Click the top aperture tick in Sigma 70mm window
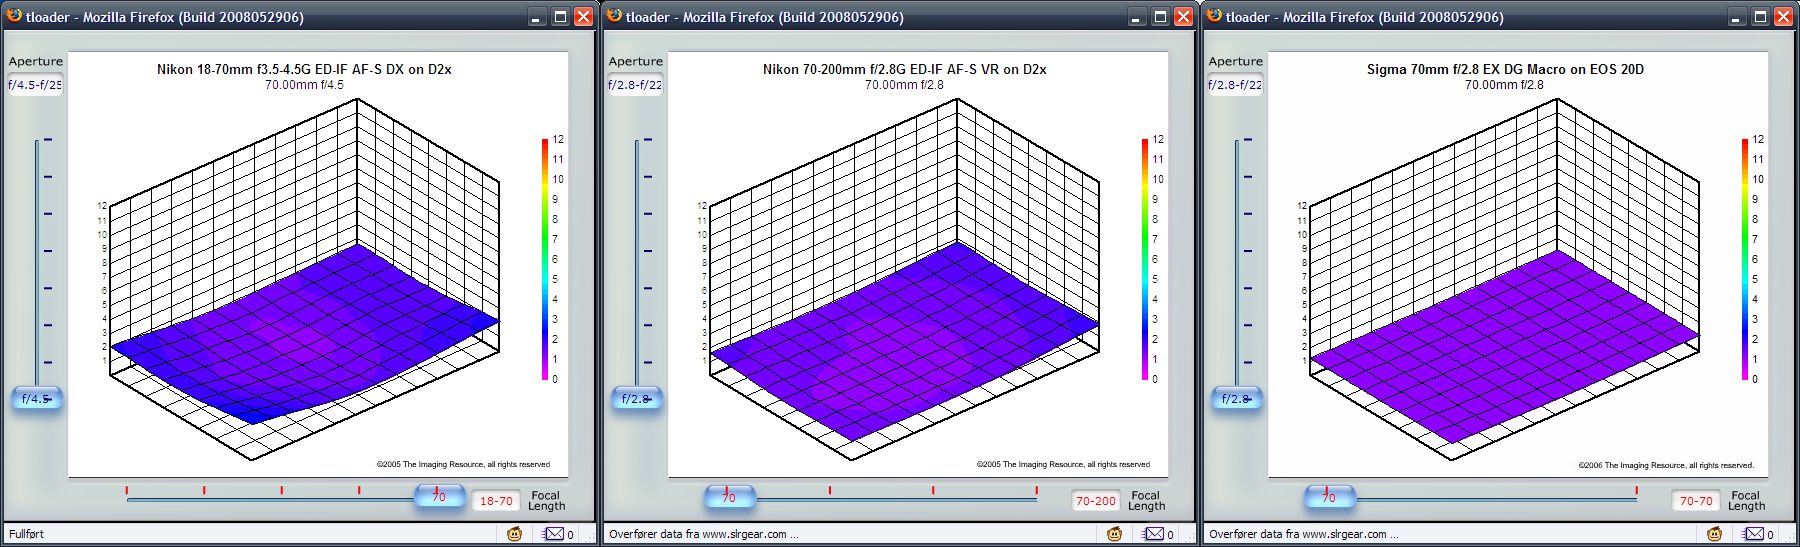Viewport: 1800px width, 547px height. [1248, 140]
